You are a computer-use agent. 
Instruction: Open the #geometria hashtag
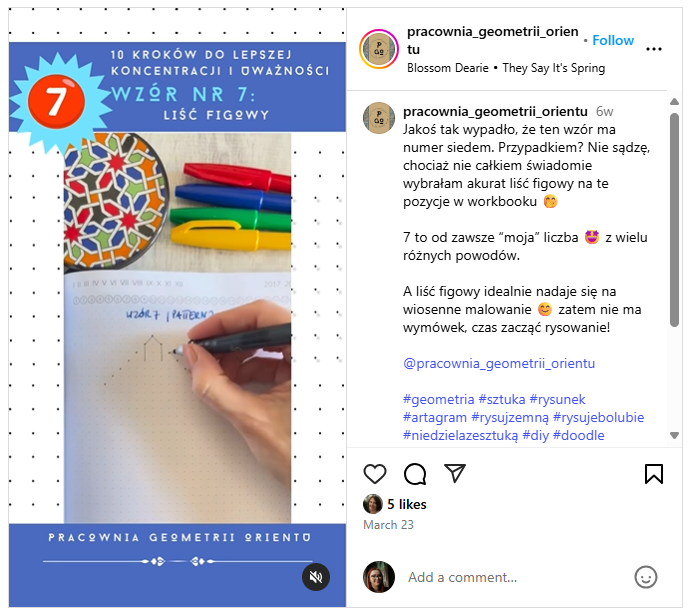coord(438,399)
